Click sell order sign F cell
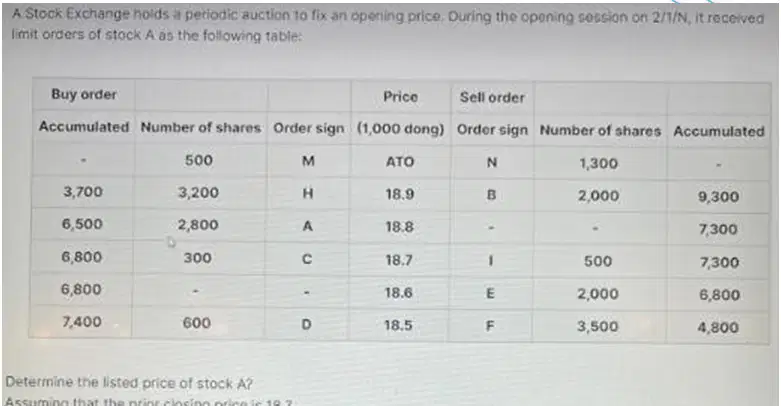This screenshot has width=781, height=406. 490,326
